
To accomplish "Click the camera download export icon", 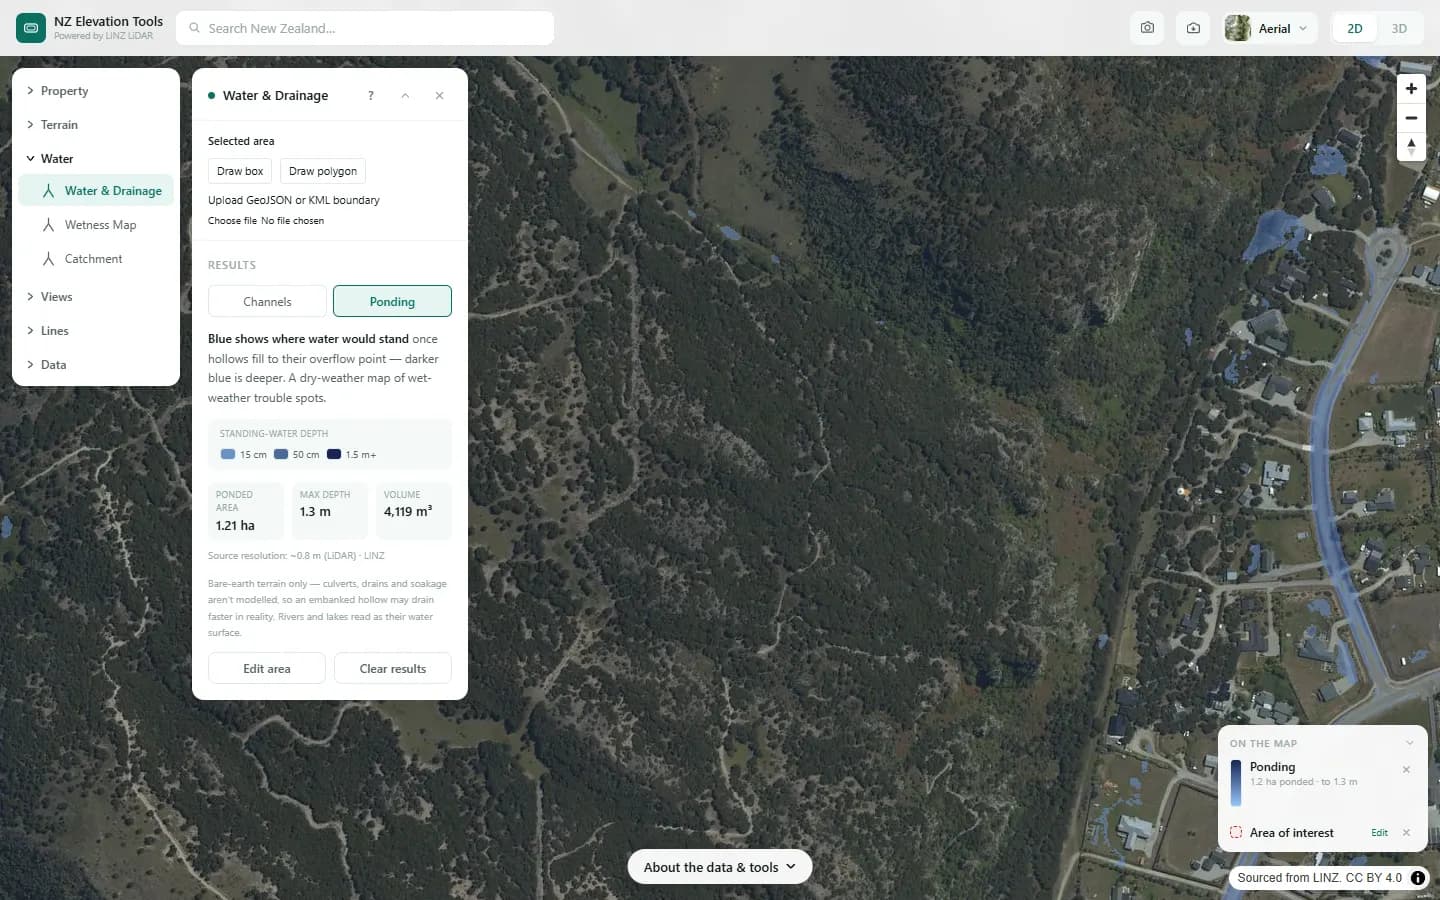I will (x=1193, y=28).
